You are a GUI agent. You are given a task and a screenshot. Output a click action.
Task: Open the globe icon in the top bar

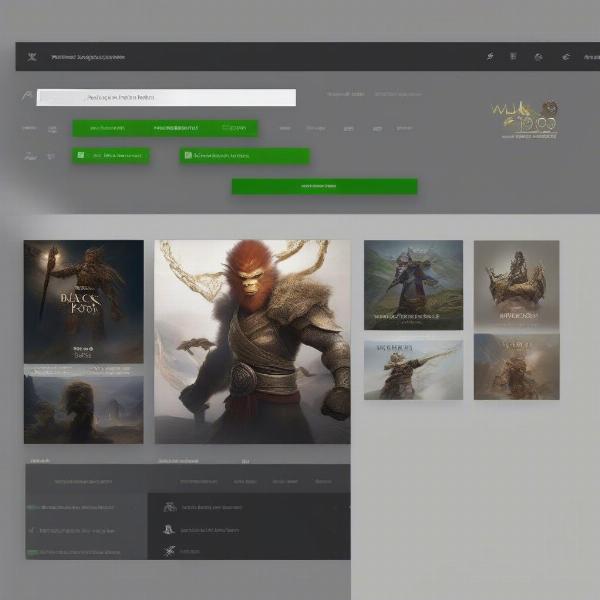coord(538,57)
